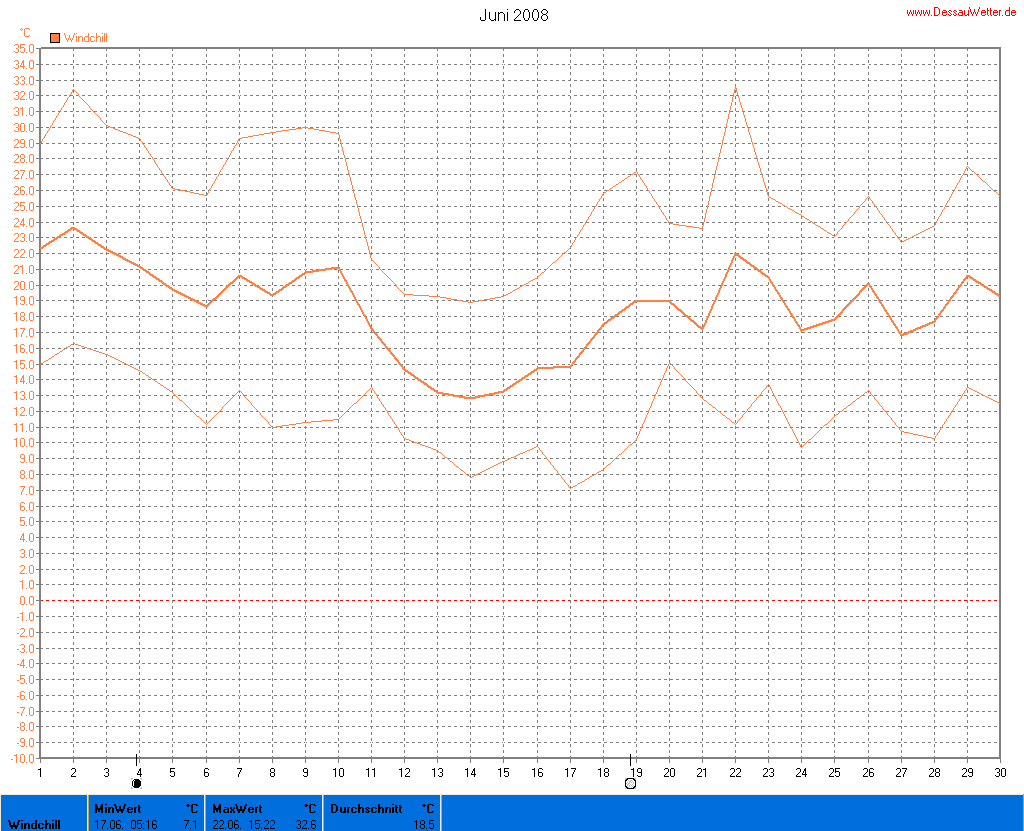The height and width of the screenshot is (831, 1024).
Task: Select the Juni 2008 chart title
Action: pyautogui.click(x=513, y=15)
